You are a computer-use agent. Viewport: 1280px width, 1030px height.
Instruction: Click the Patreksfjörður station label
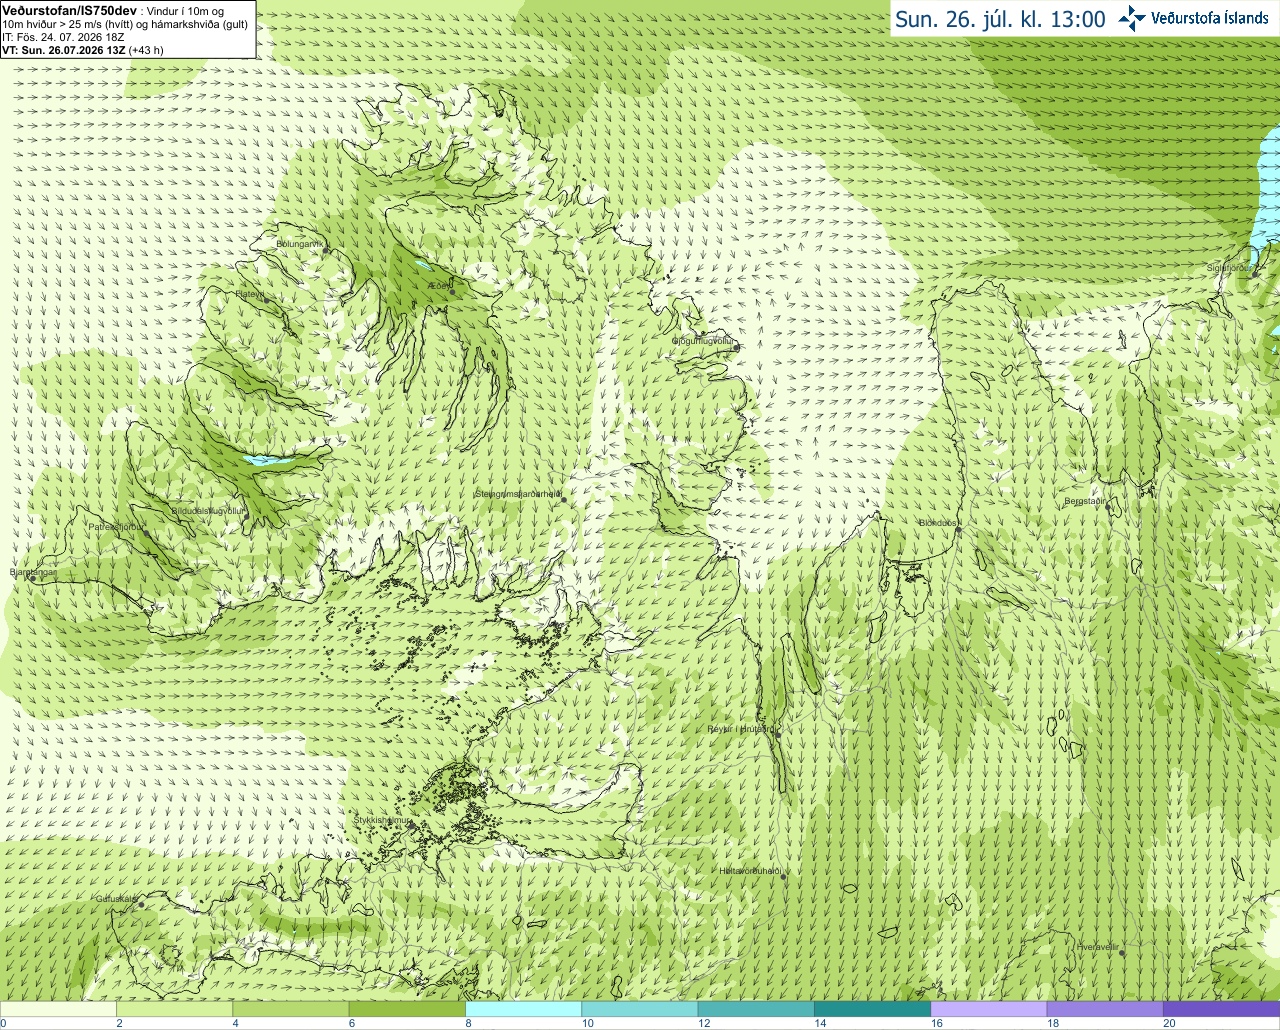[116, 526]
